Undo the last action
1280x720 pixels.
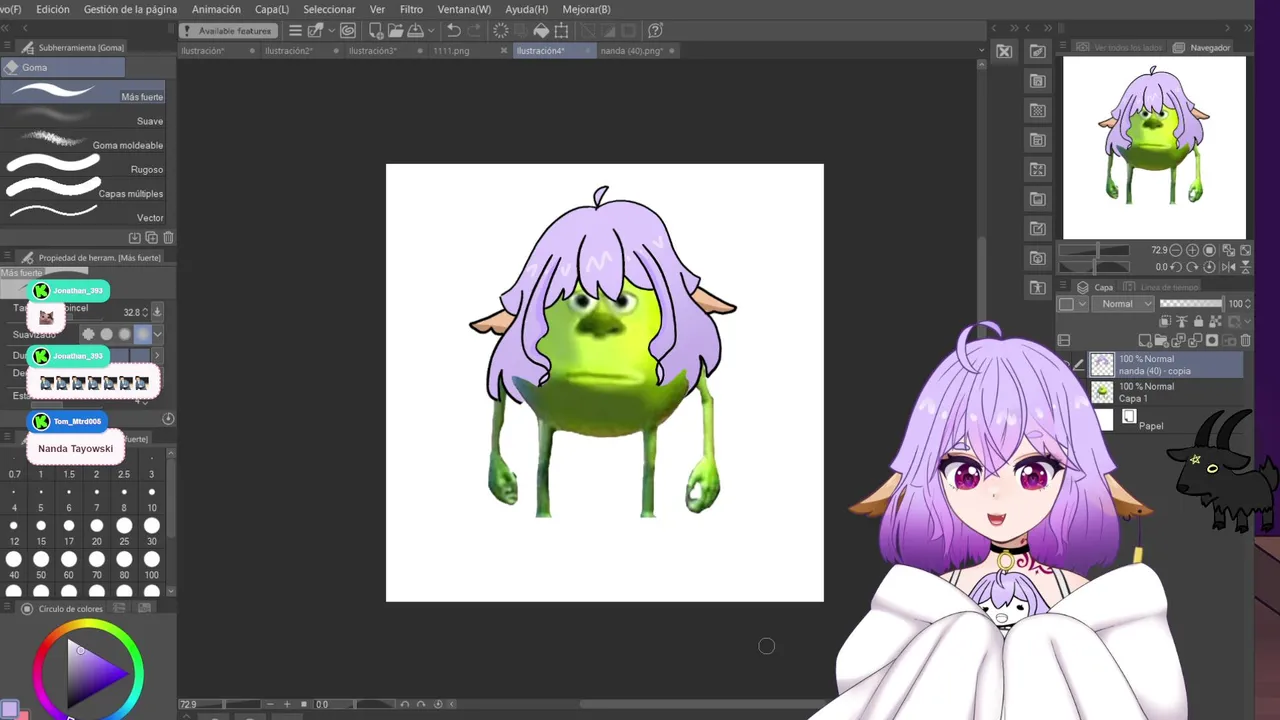pos(453,31)
